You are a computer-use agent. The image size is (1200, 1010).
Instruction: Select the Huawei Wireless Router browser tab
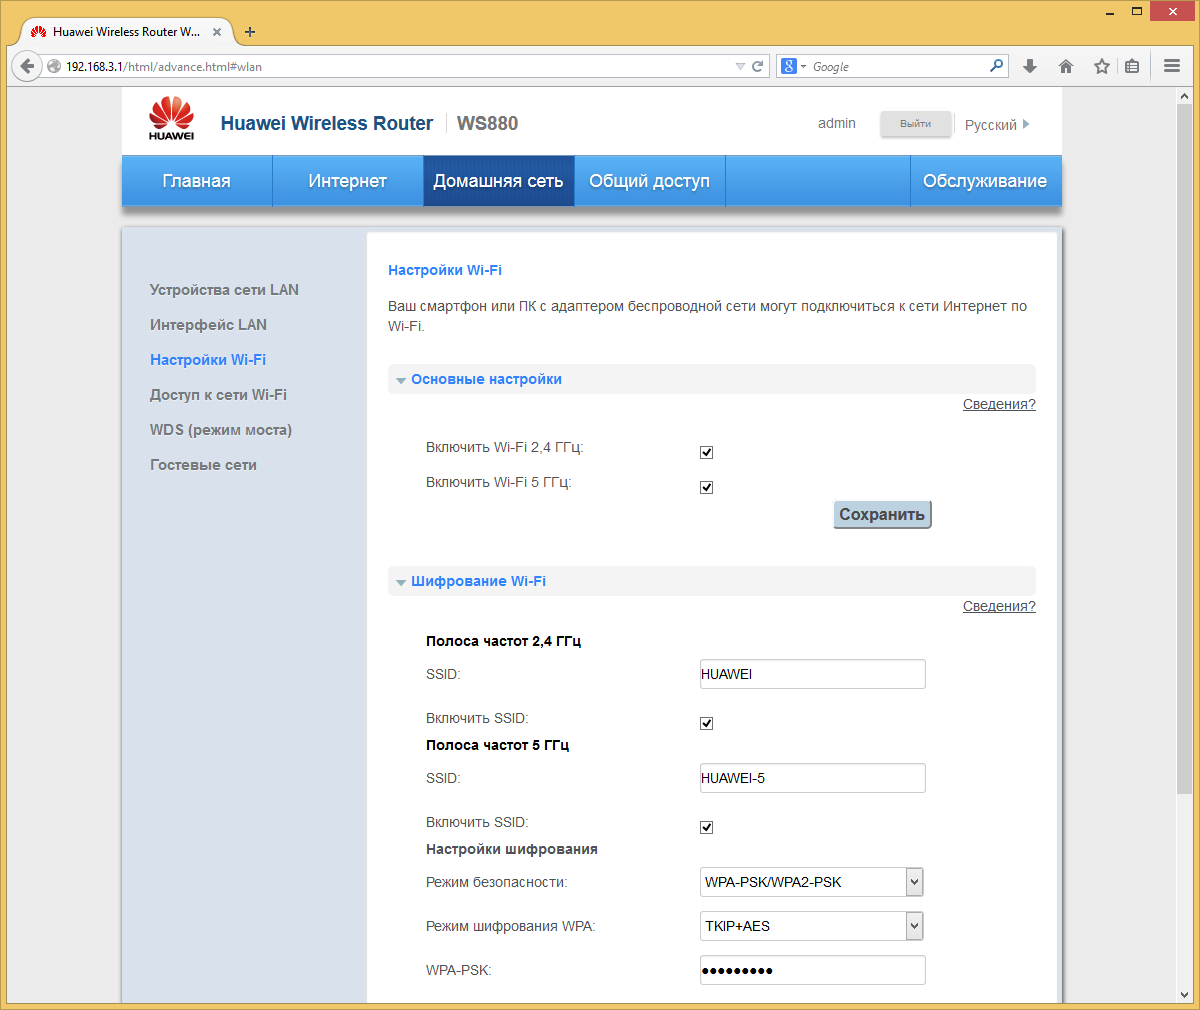(x=126, y=32)
